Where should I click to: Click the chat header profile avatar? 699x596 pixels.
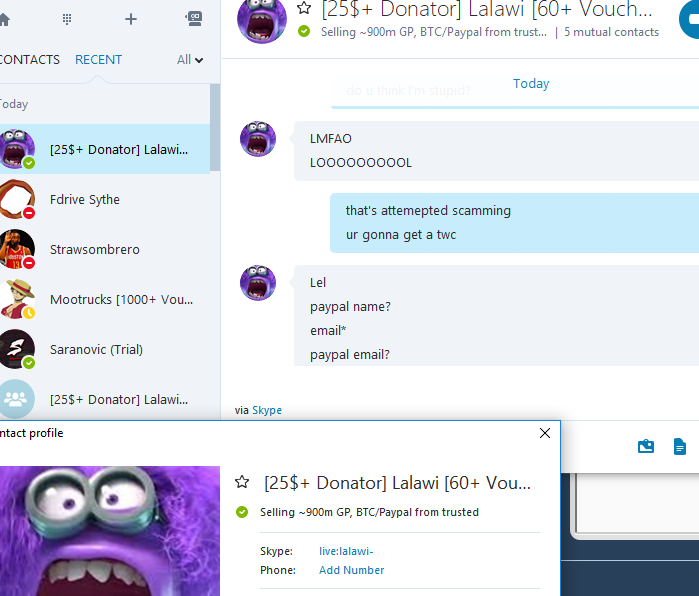coord(262,19)
